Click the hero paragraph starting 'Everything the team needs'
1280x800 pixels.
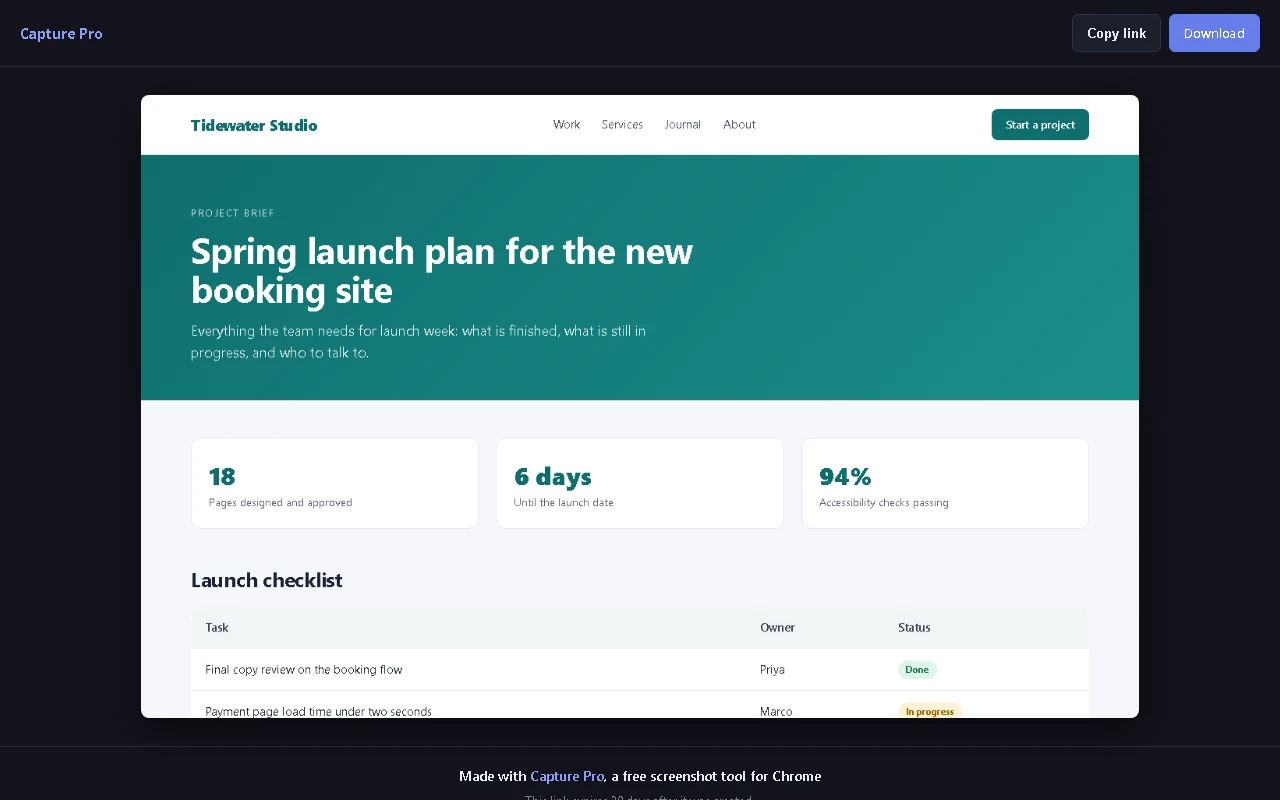(x=418, y=341)
